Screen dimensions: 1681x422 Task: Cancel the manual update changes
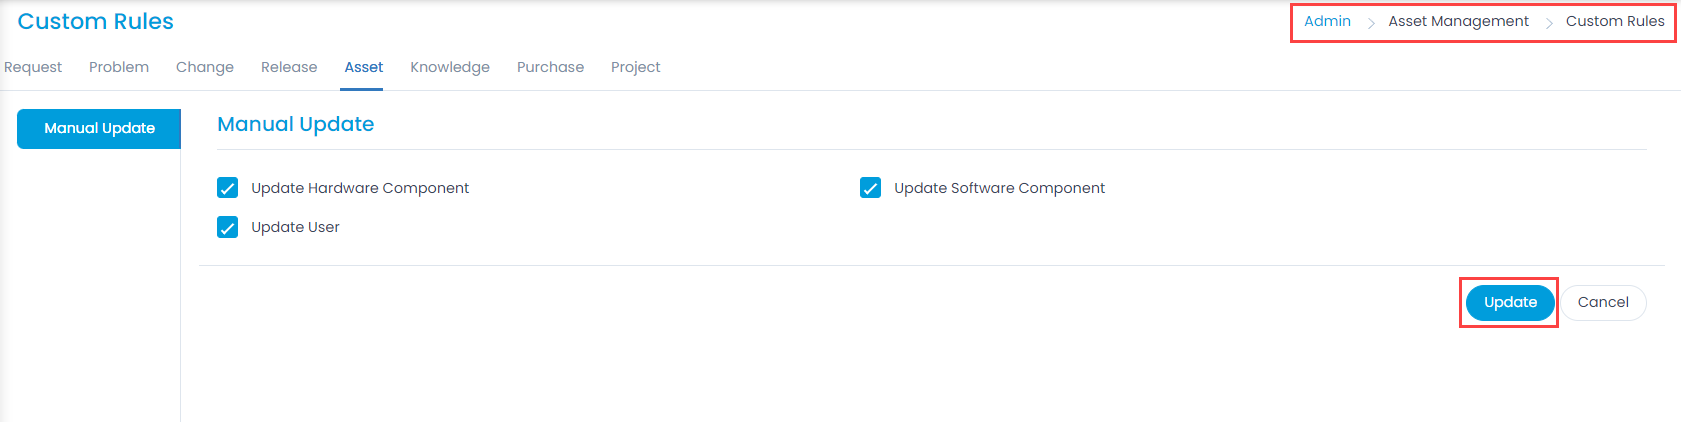coord(1603,302)
